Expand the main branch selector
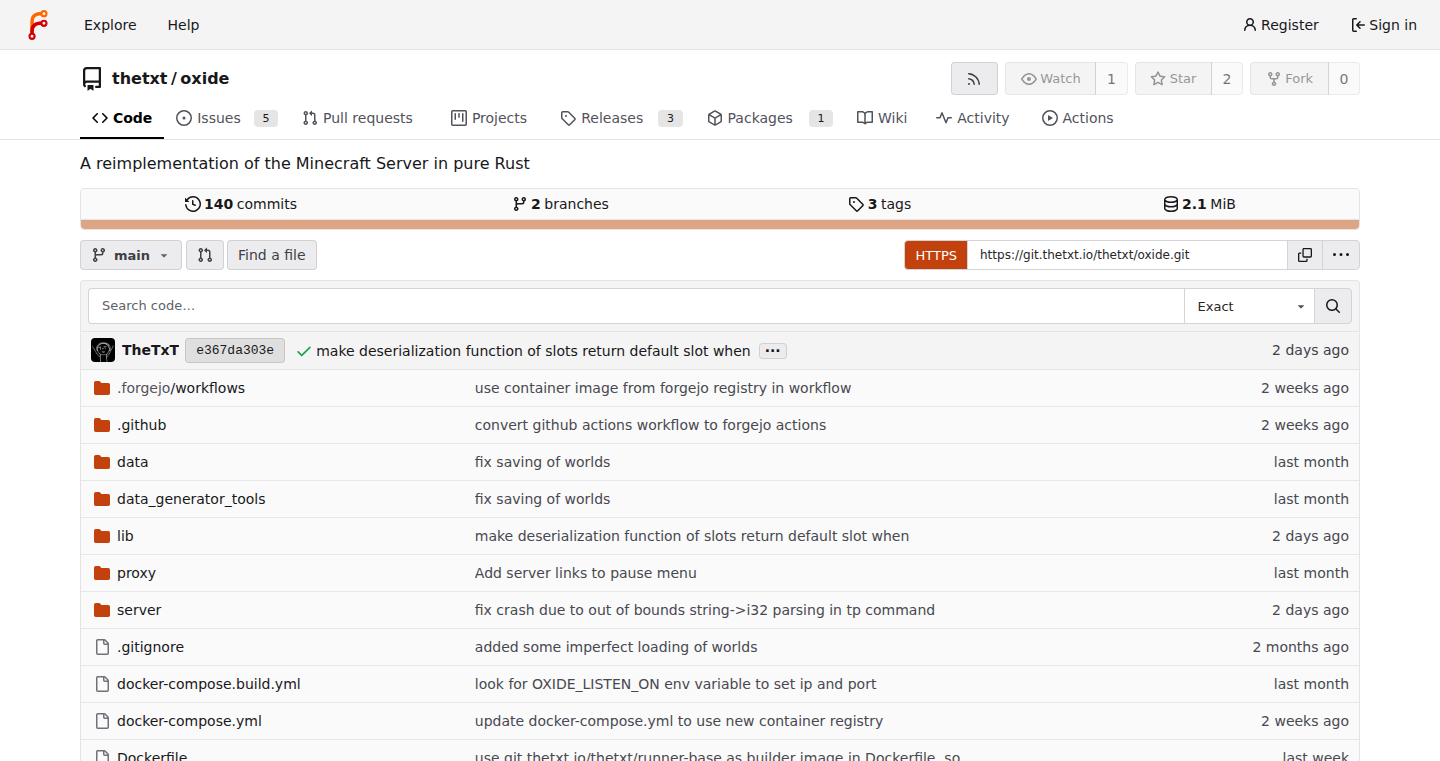The height and width of the screenshot is (761, 1440). (x=131, y=255)
